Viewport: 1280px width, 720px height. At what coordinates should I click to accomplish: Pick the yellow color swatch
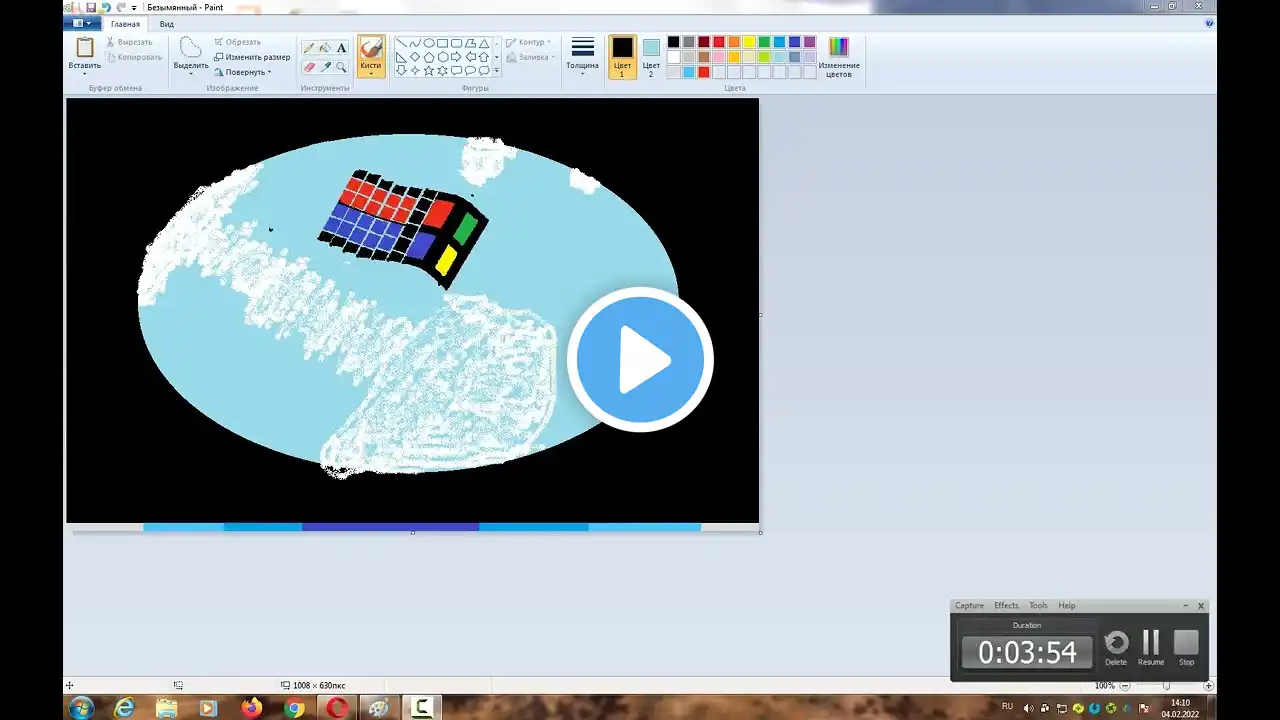coord(749,42)
